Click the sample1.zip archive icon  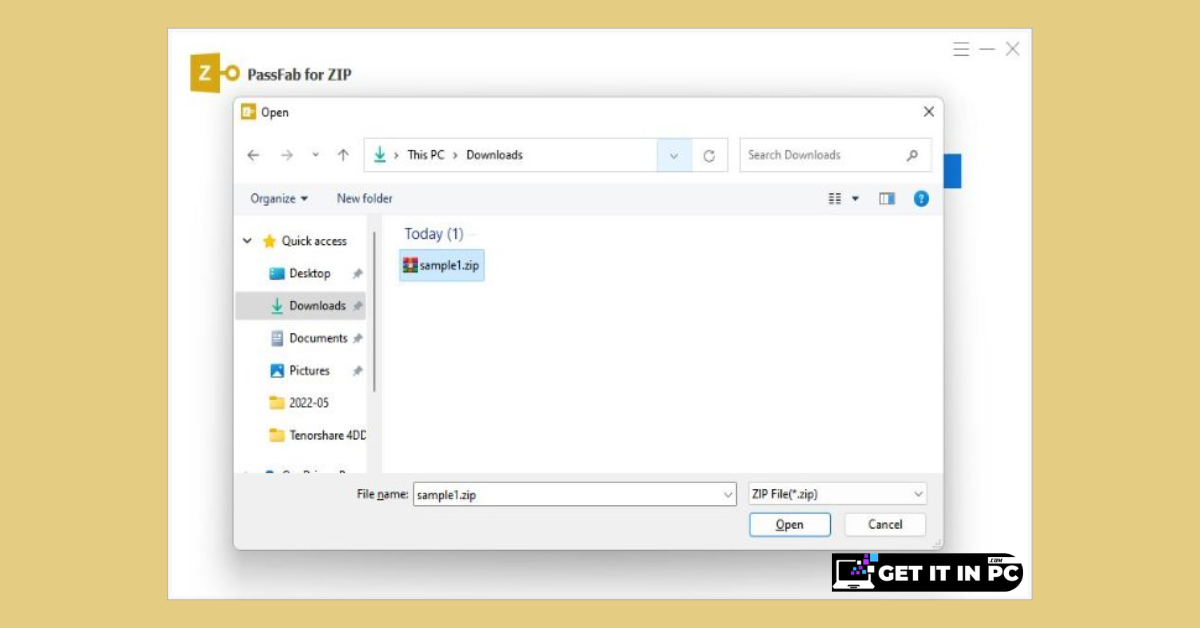point(410,266)
